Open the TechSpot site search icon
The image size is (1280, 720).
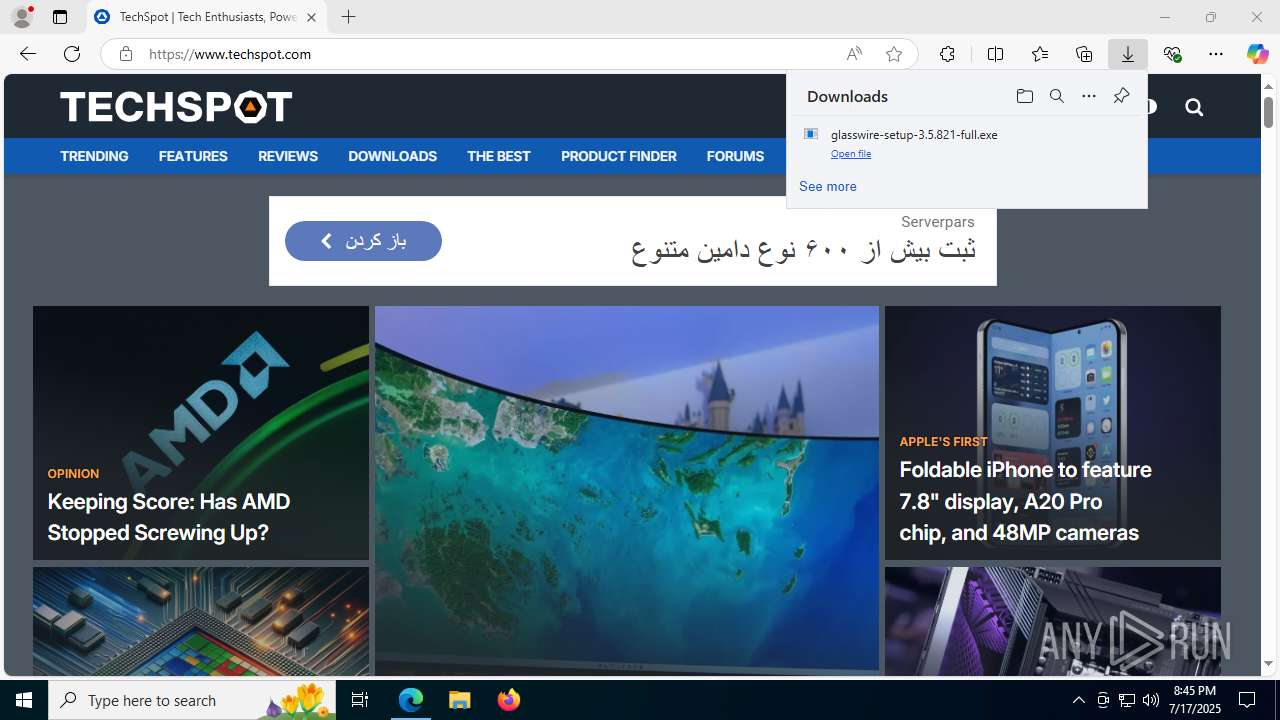point(1194,107)
